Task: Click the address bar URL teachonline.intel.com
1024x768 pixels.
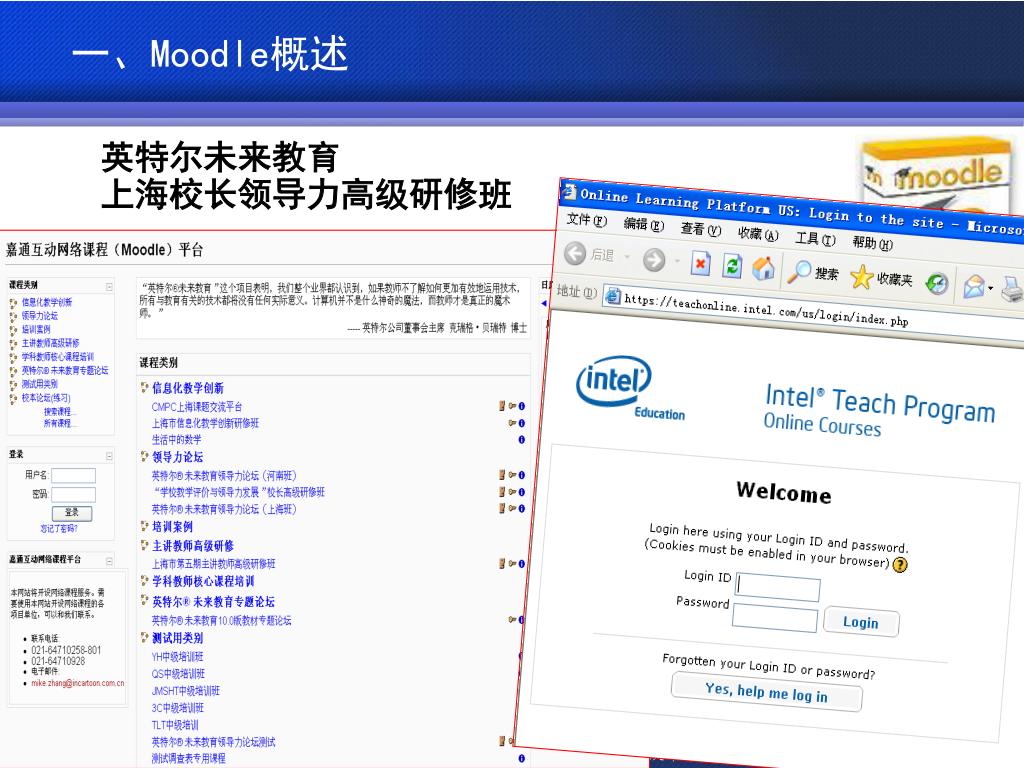Action: point(765,310)
